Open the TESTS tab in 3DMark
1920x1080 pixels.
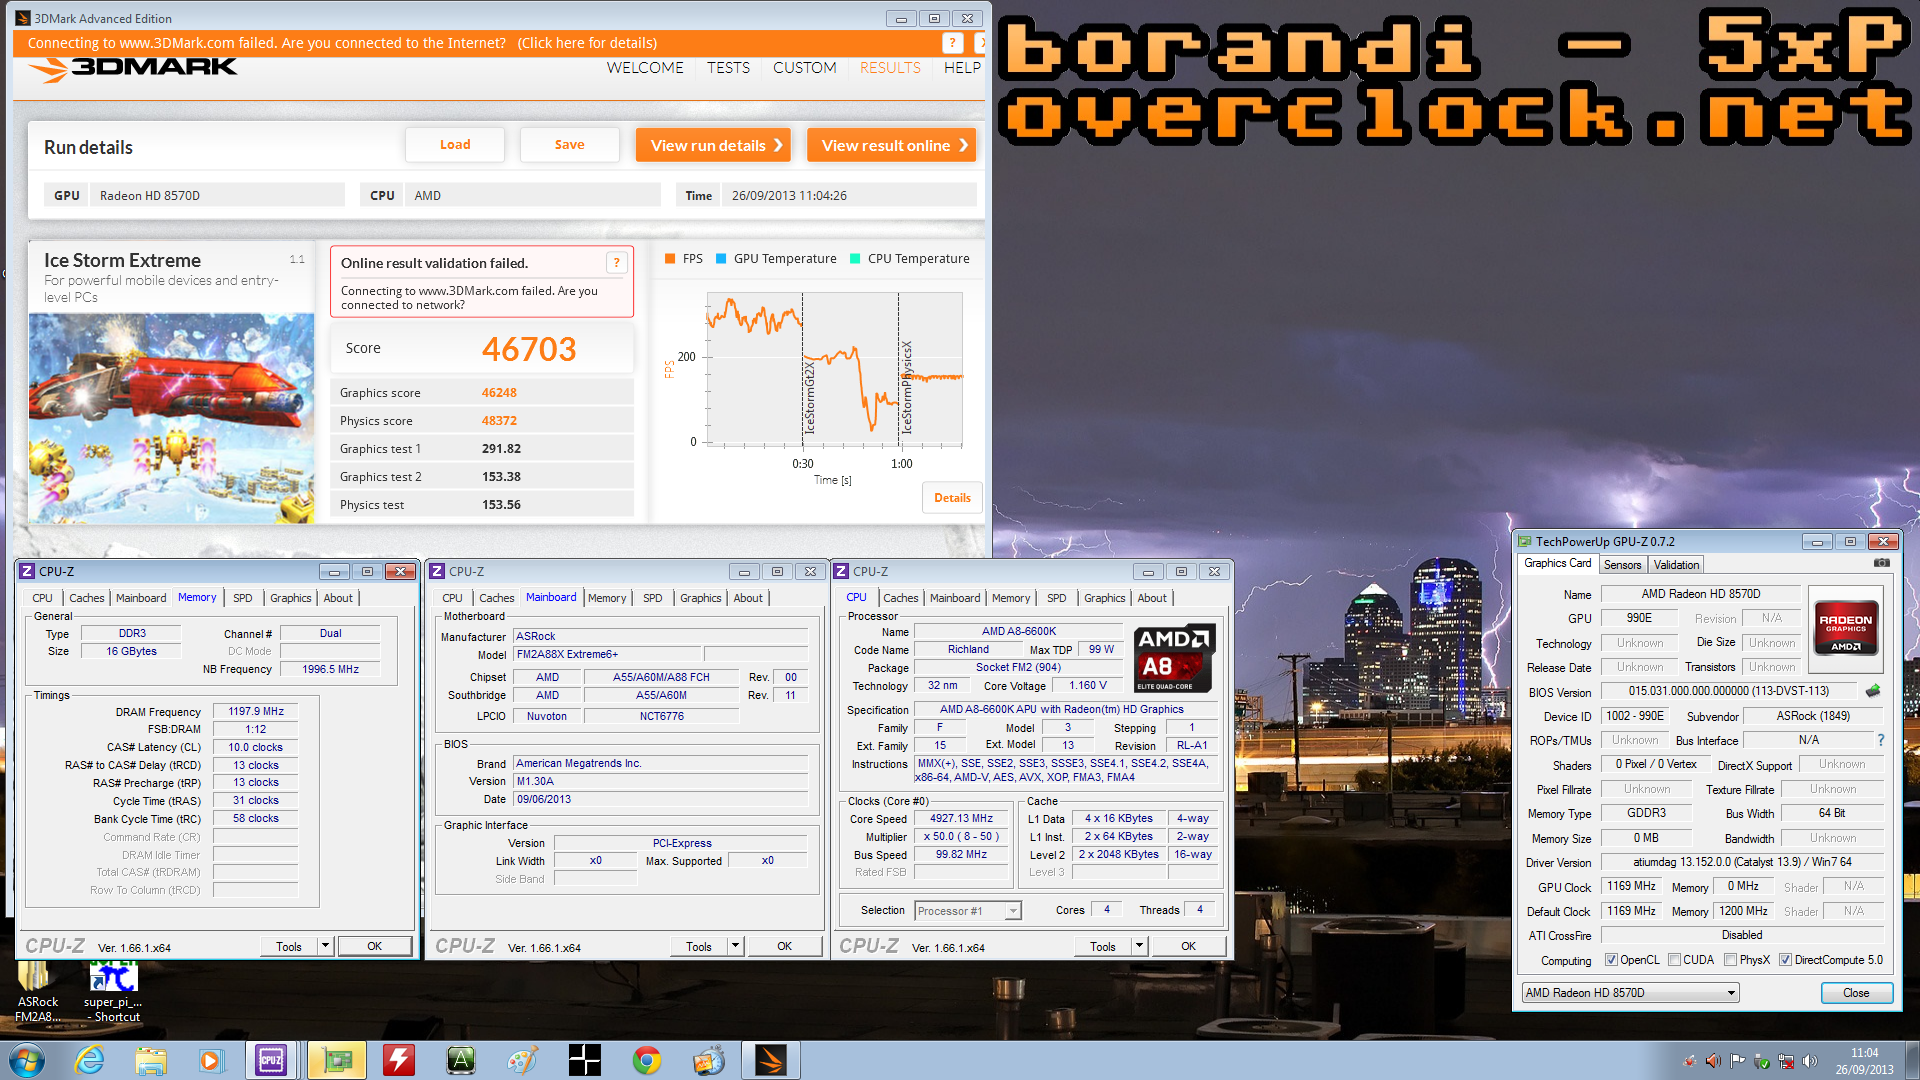tap(728, 68)
